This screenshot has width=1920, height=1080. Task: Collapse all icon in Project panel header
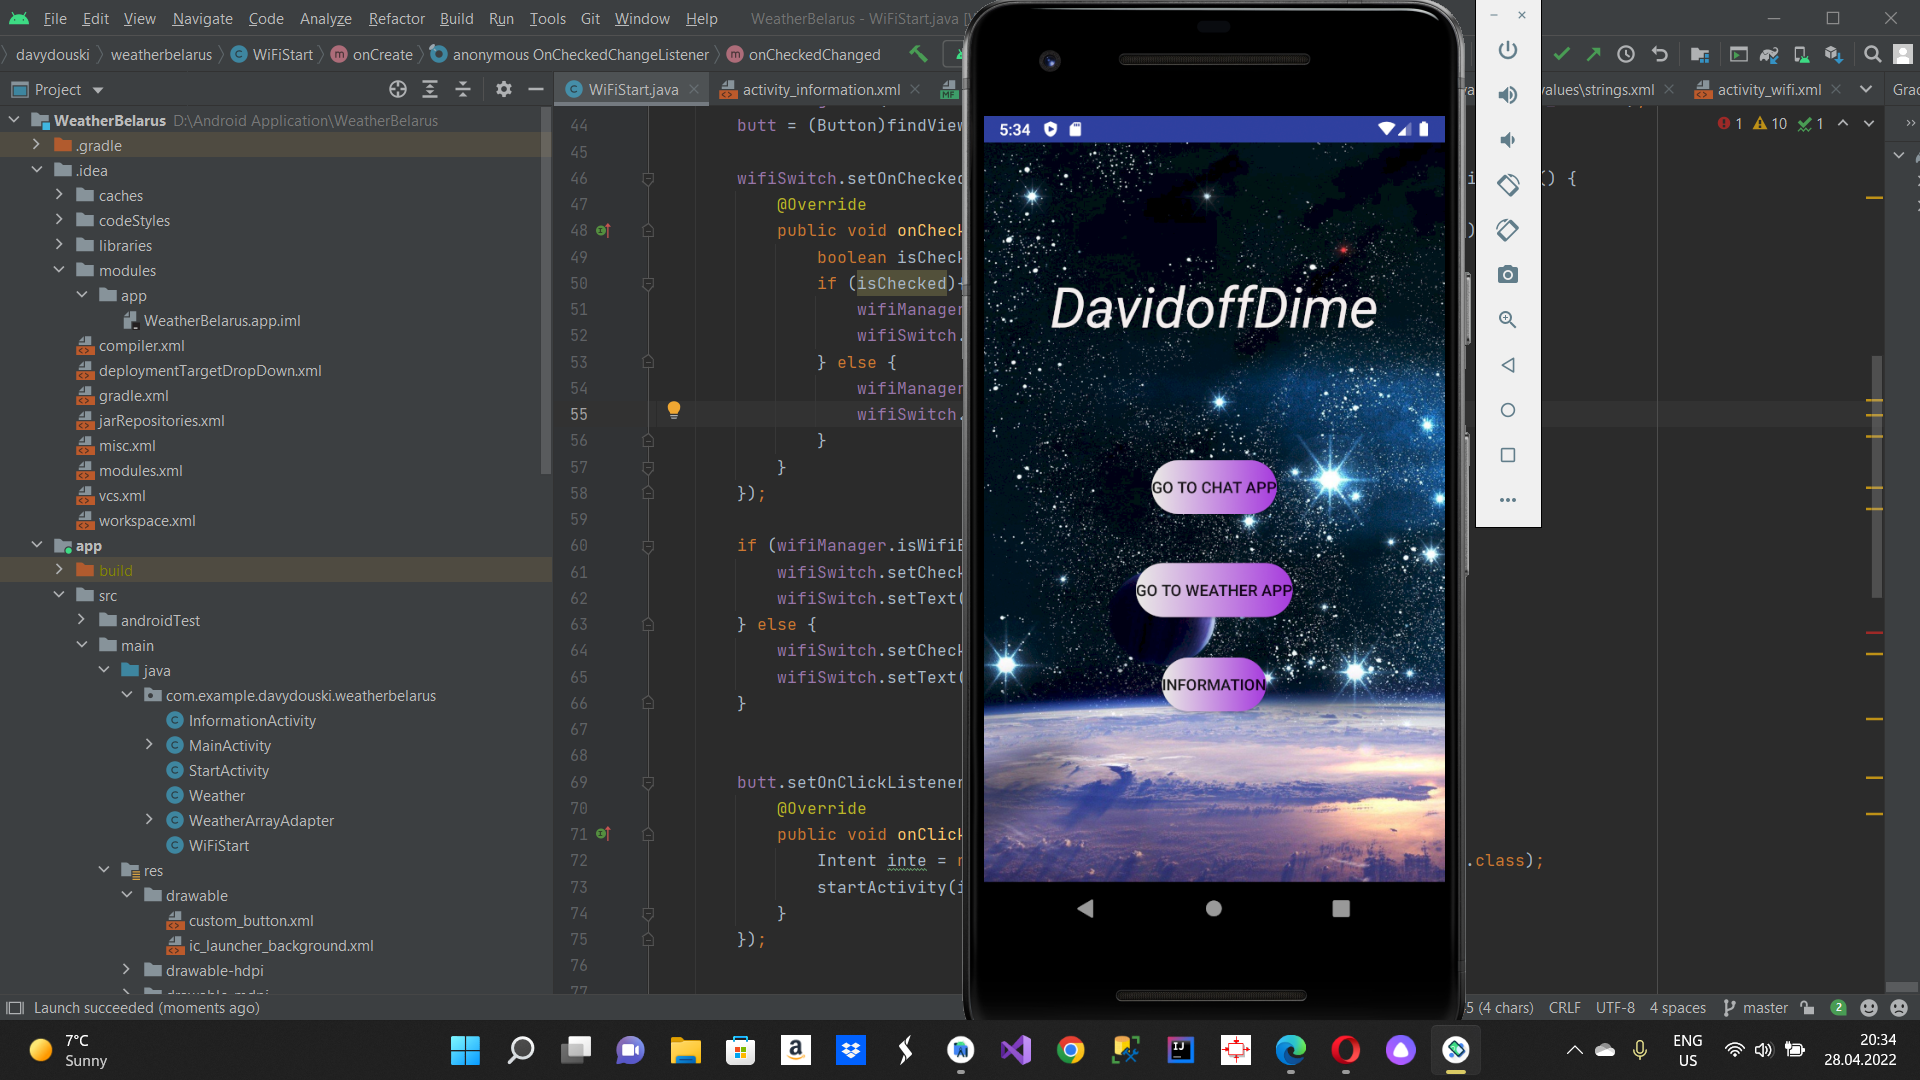coord(463,89)
